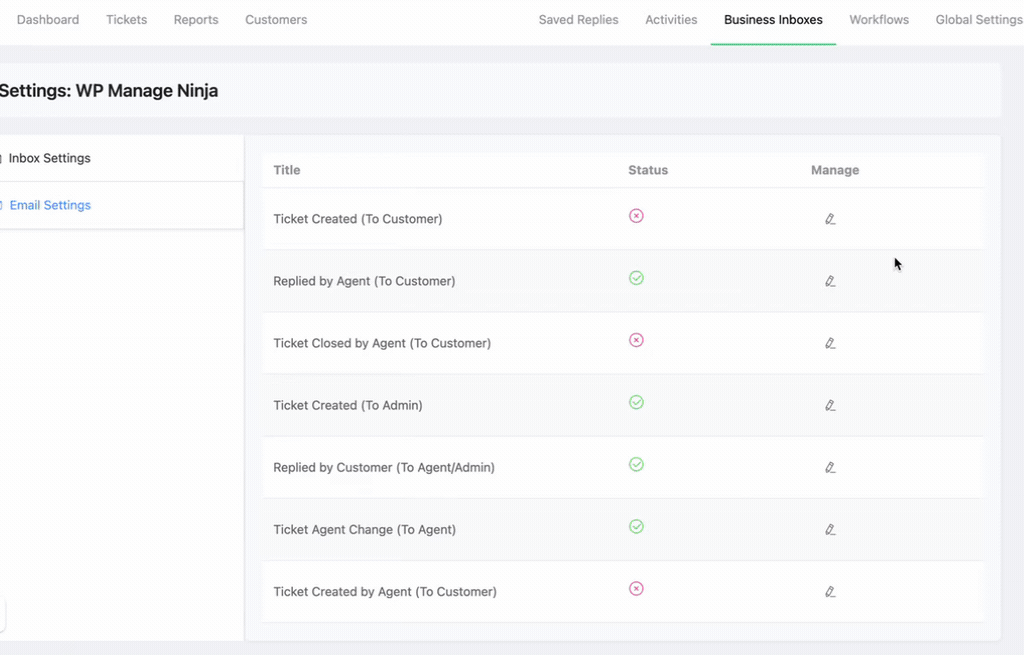Edit the Ticket Closed by Agent email

coord(830,343)
